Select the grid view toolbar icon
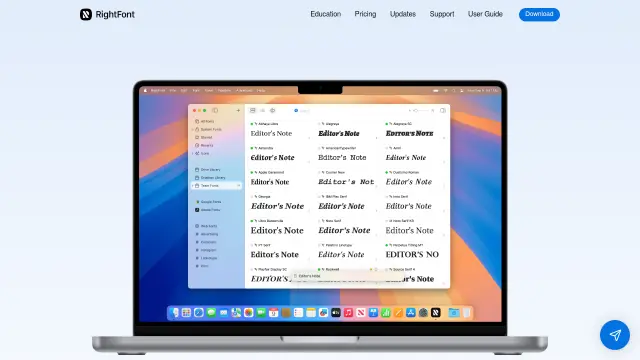Viewport: 640px width, 360px height. click(x=253, y=111)
